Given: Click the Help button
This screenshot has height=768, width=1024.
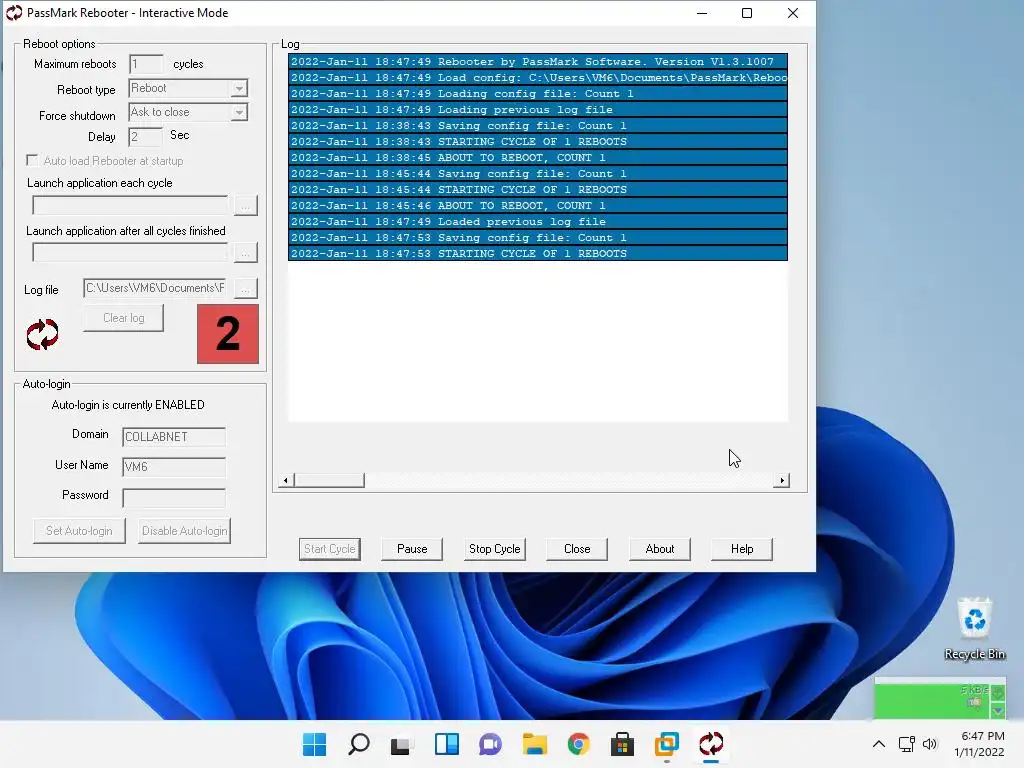Looking at the screenshot, I should tap(742, 549).
